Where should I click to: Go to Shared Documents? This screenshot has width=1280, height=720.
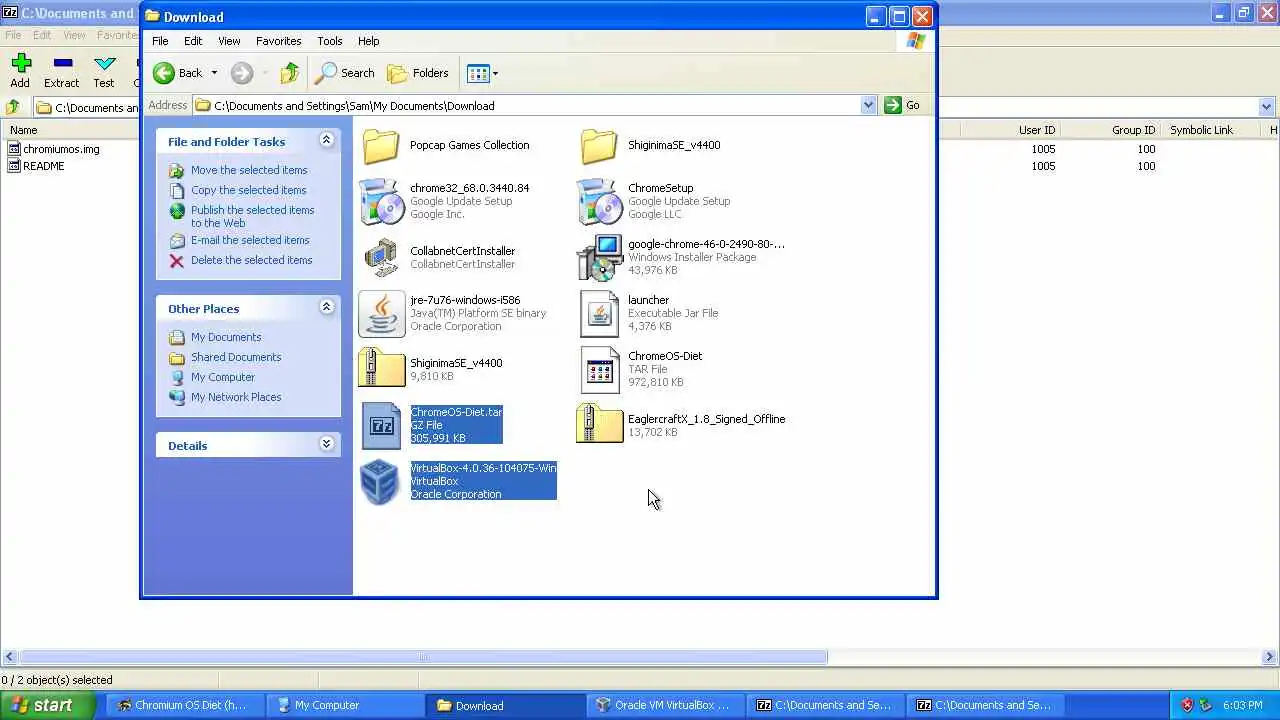pyautogui.click(x=236, y=357)
